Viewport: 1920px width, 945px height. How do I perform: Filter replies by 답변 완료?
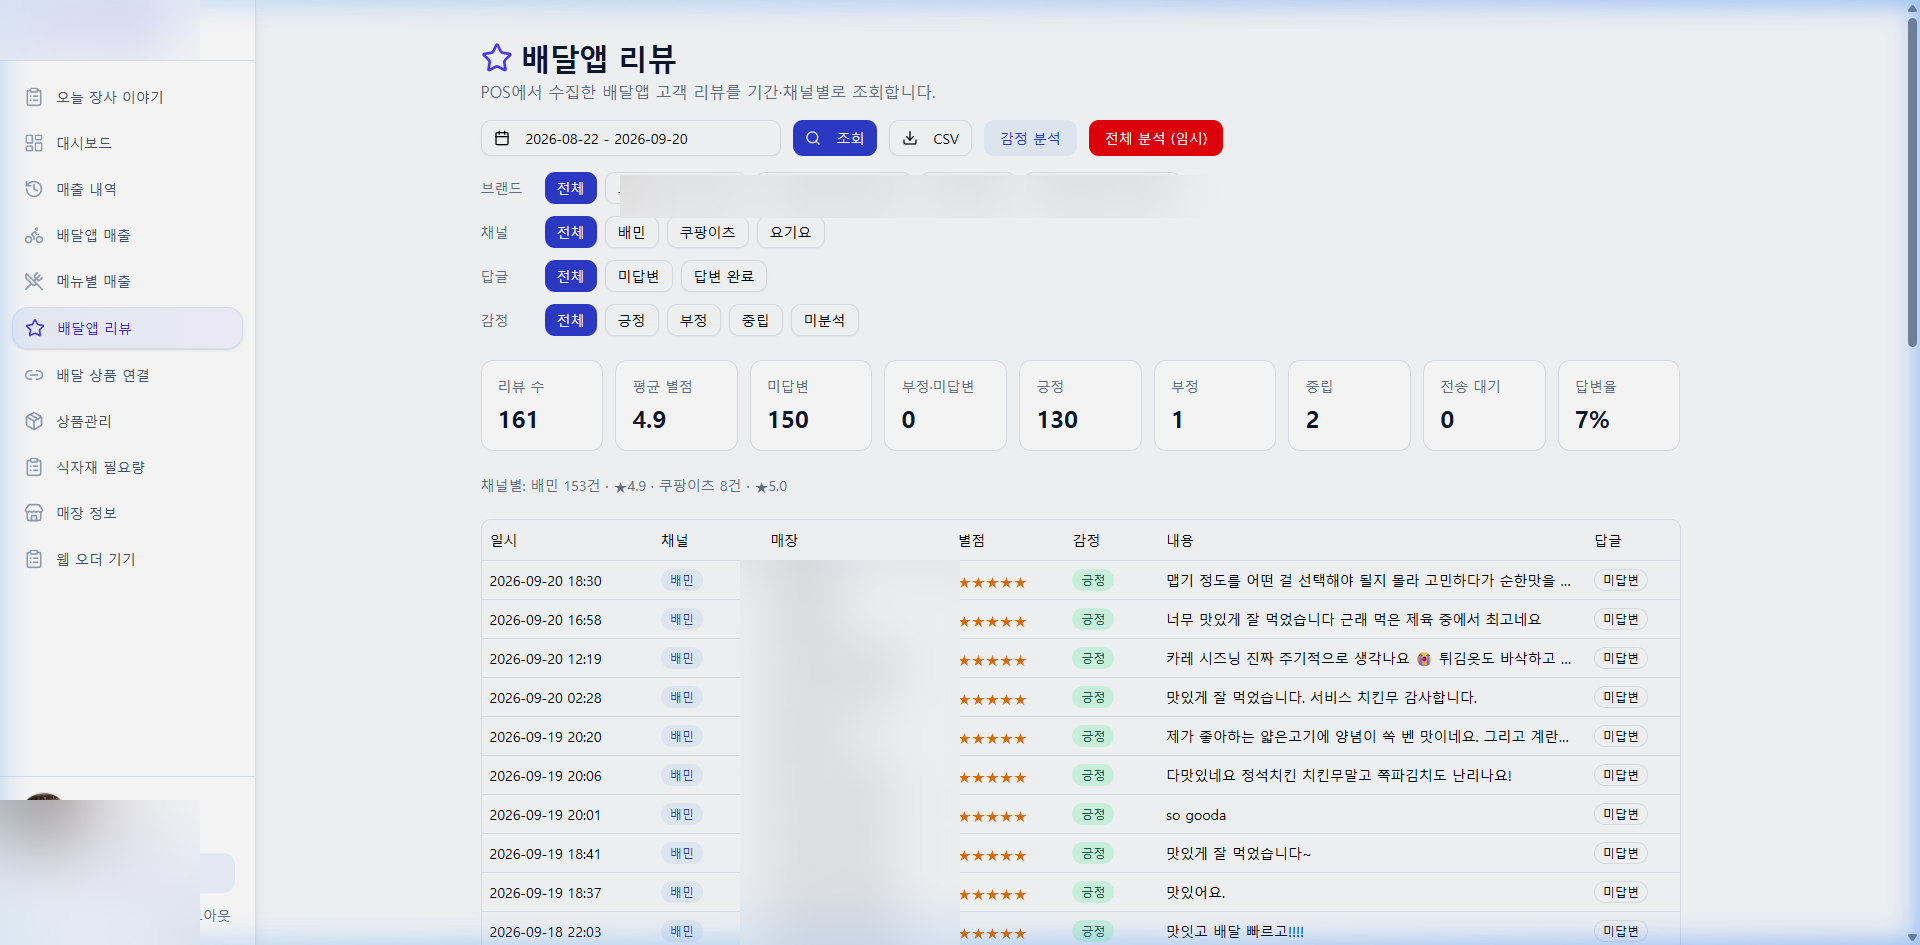click(724, 276)
